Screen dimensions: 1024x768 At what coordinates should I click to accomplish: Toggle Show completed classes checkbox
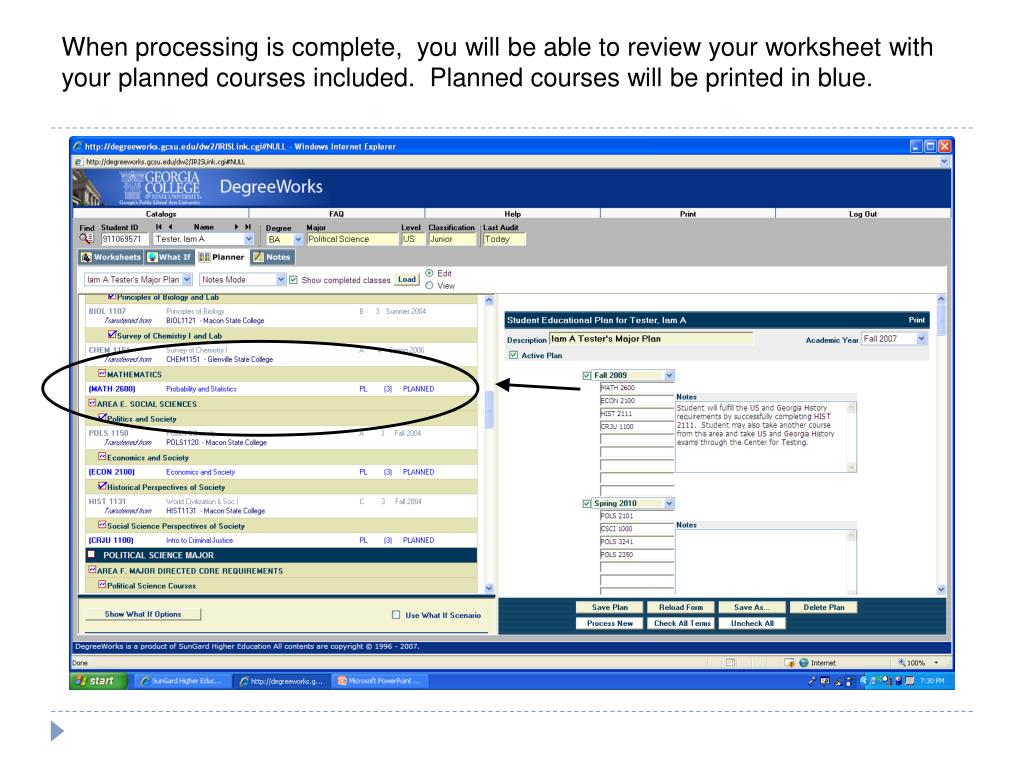pos(293,280)
